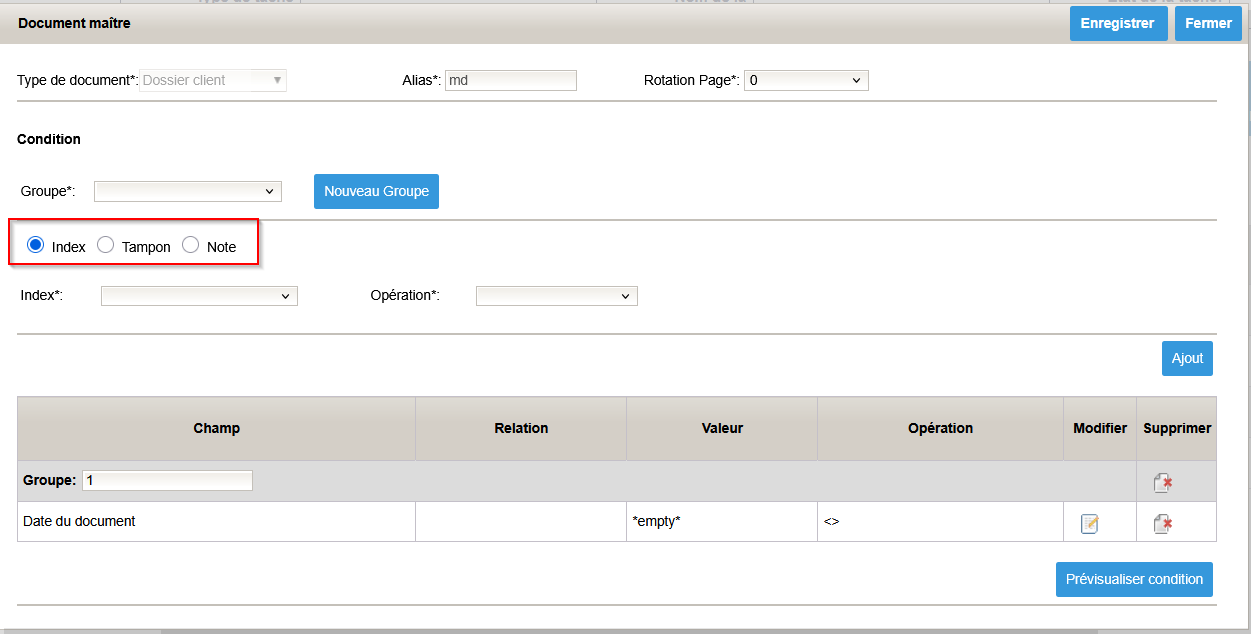Focus the Alias text field
The height and width of the screenshot is (634, 1251).
point(510,80)
